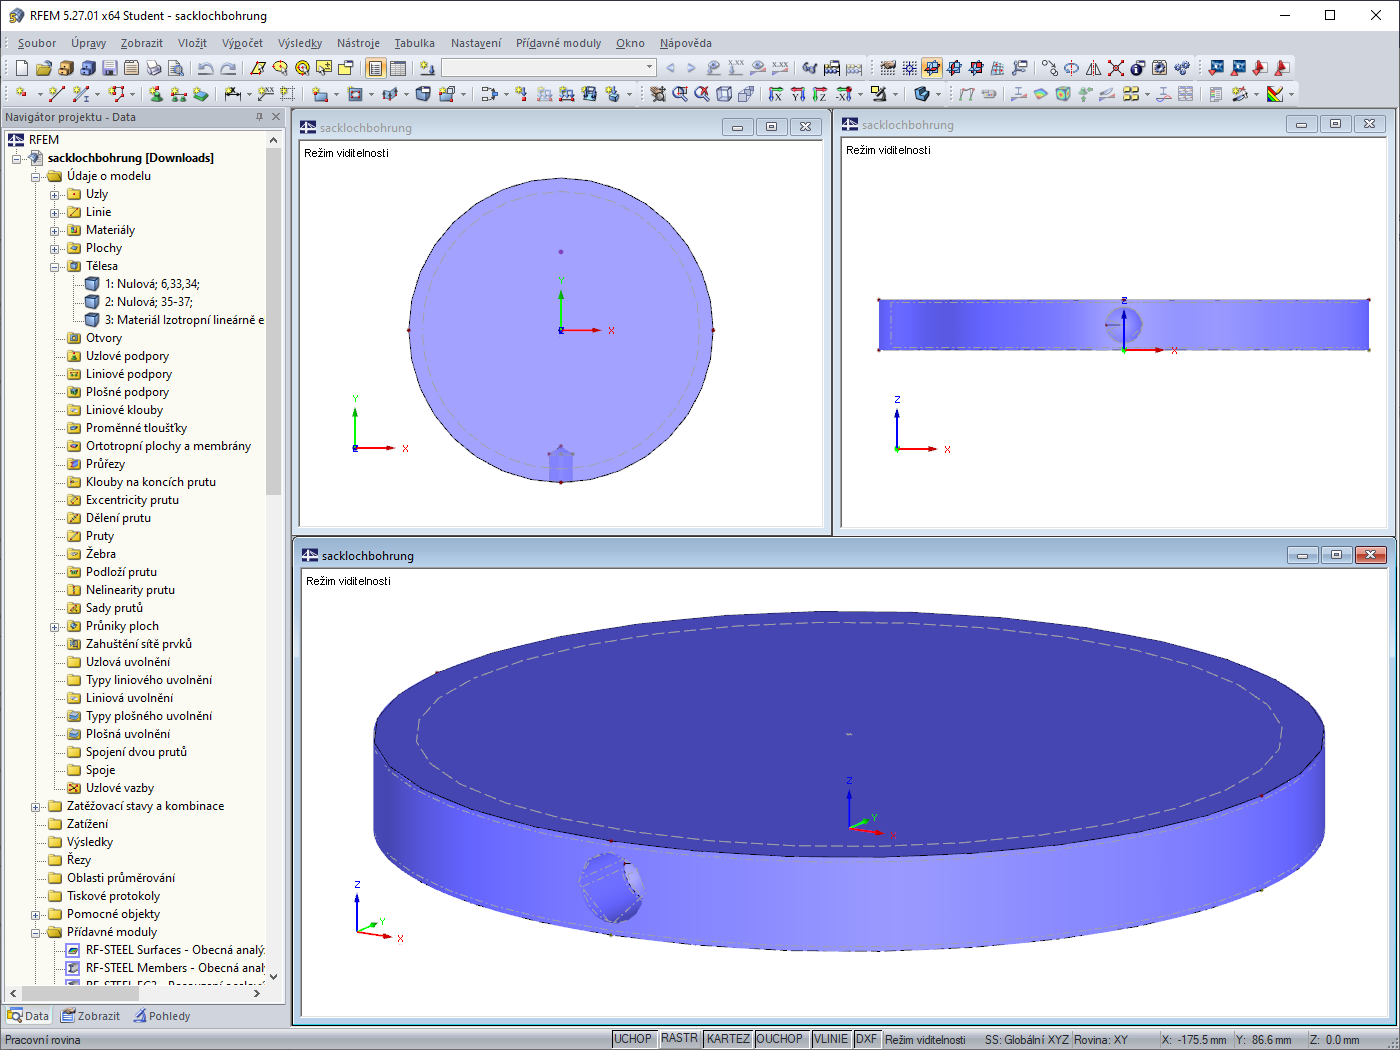Screen dimensions: 1400x1050
Task: Select solid 2: Nulová; 35-37;
Action: pos(149,302)
